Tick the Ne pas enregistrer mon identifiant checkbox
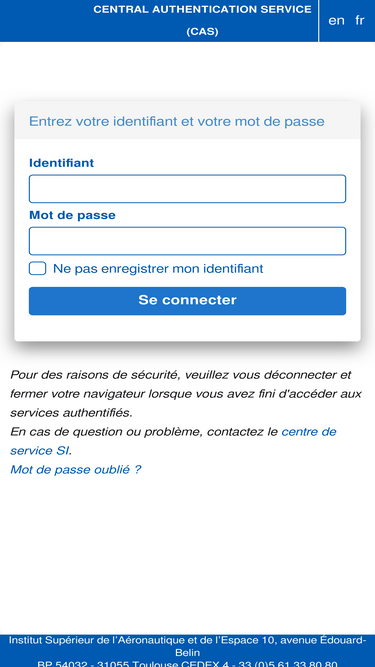The width and height of the screenshot is (375, 667). coord(37,268)
